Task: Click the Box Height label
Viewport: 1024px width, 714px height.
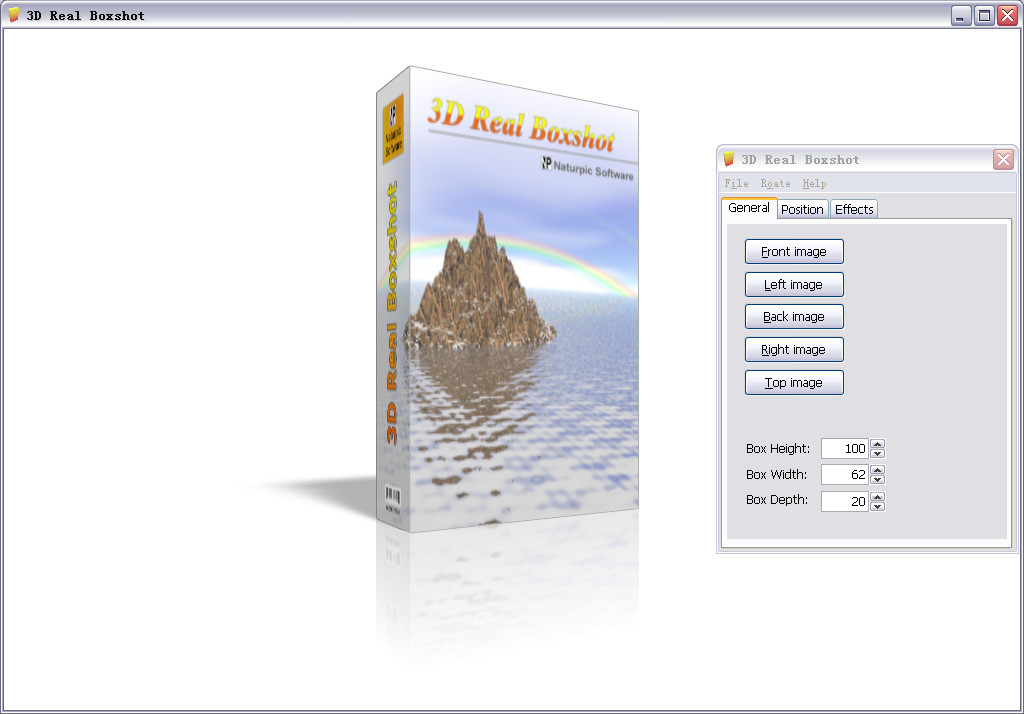Action: (778, 449)
